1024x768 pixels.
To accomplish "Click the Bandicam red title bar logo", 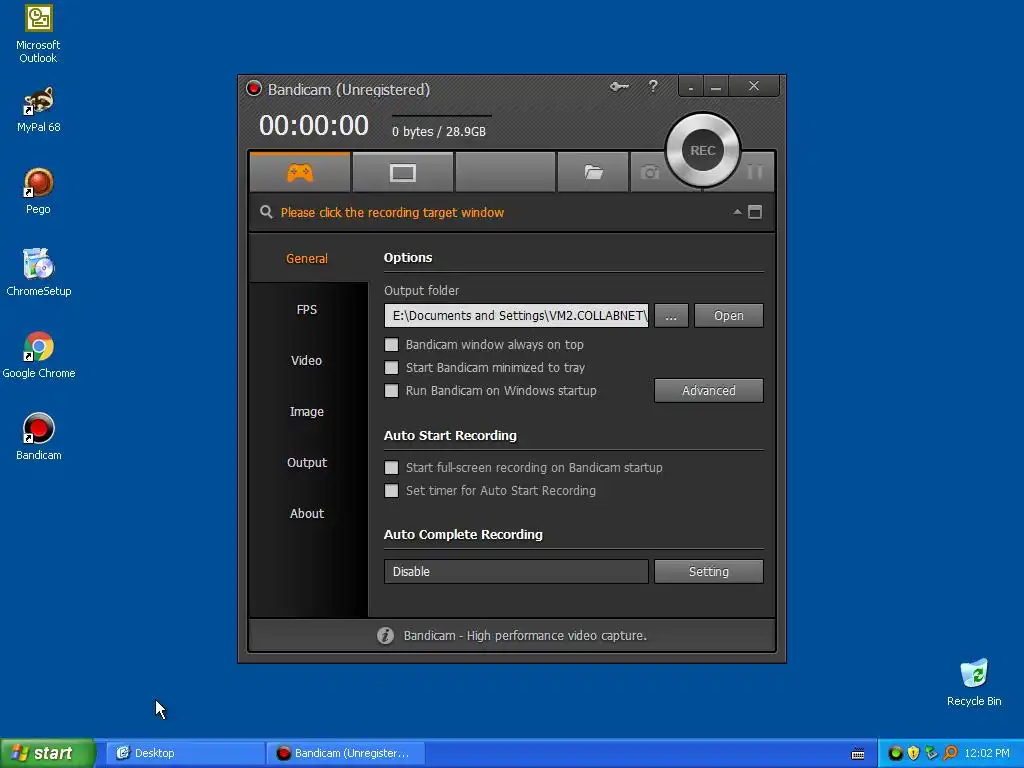I will tap(254, 89).
